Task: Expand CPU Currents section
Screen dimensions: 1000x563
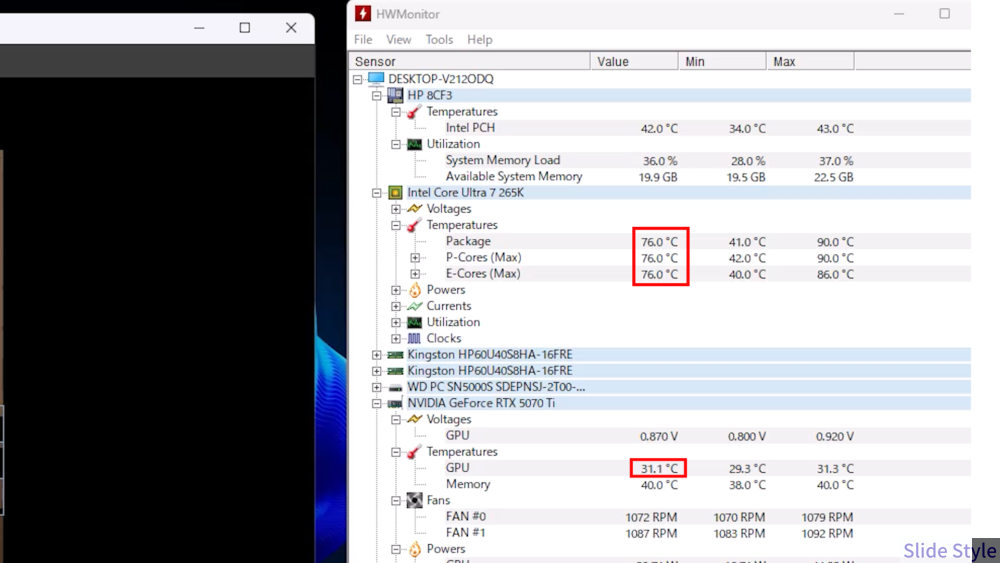Action: click(x=396, y=306)
